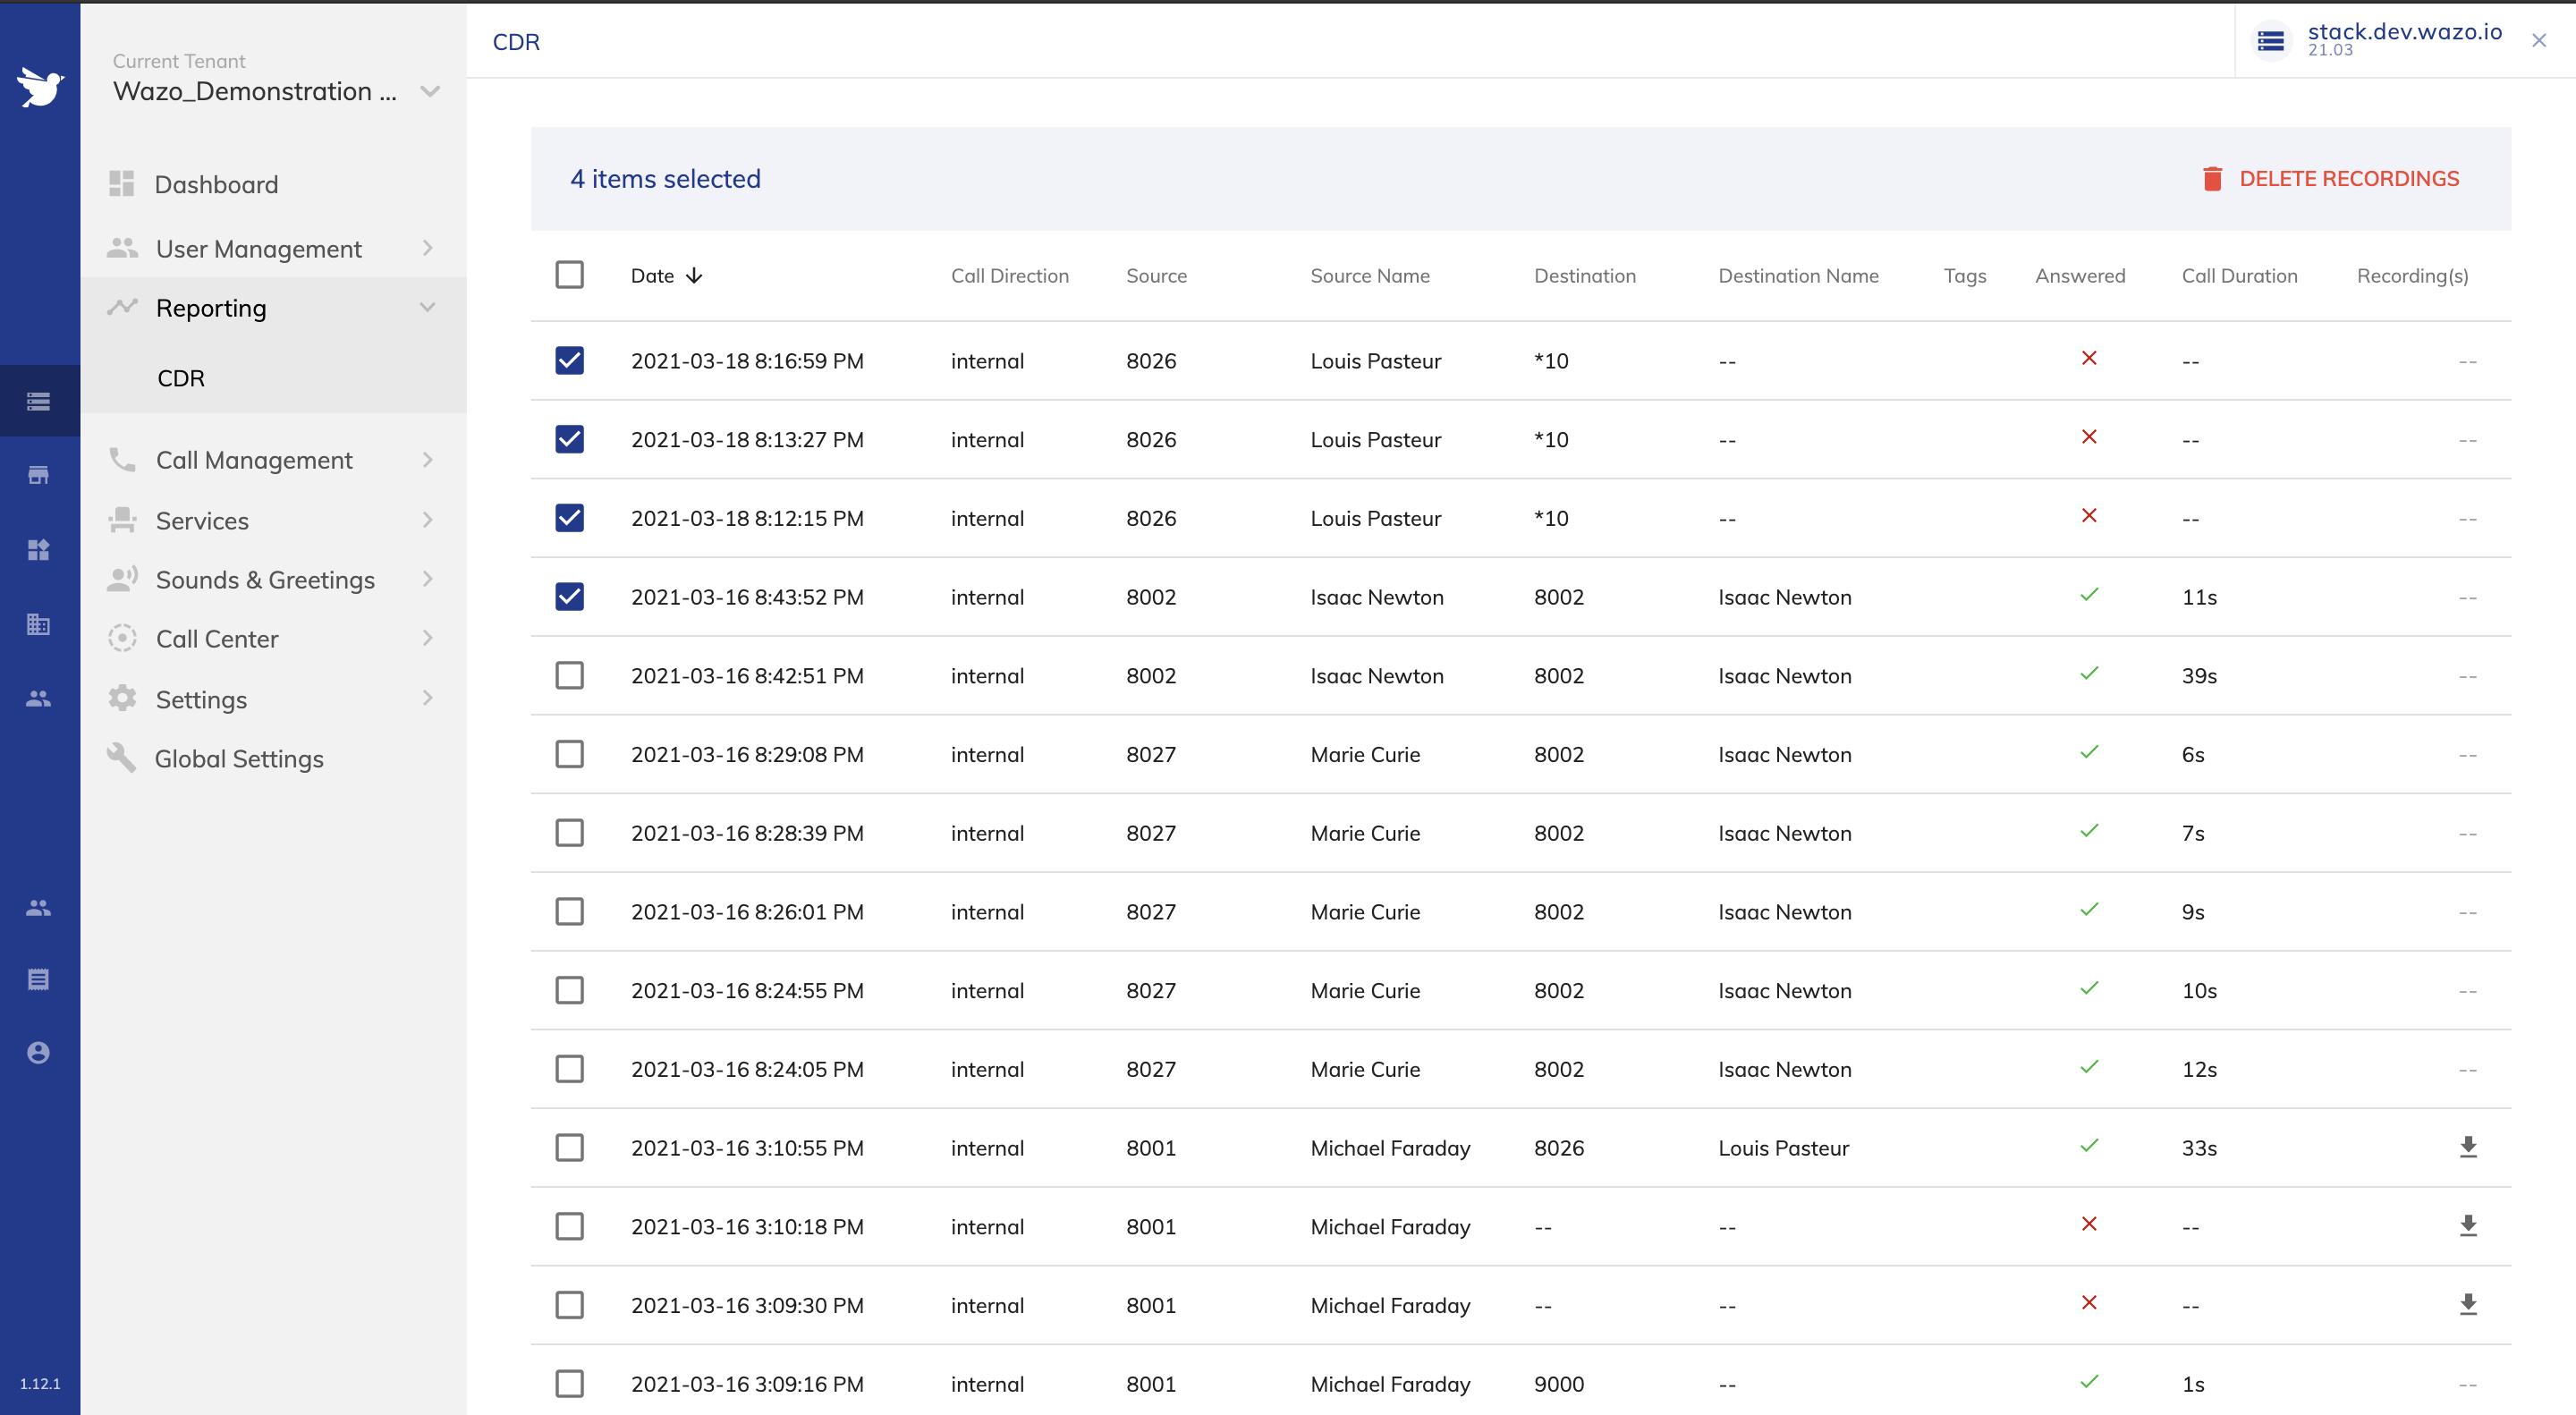Collapse the Reporting chevron
Screen dimensions: 2576x1415
pos(428,307)
